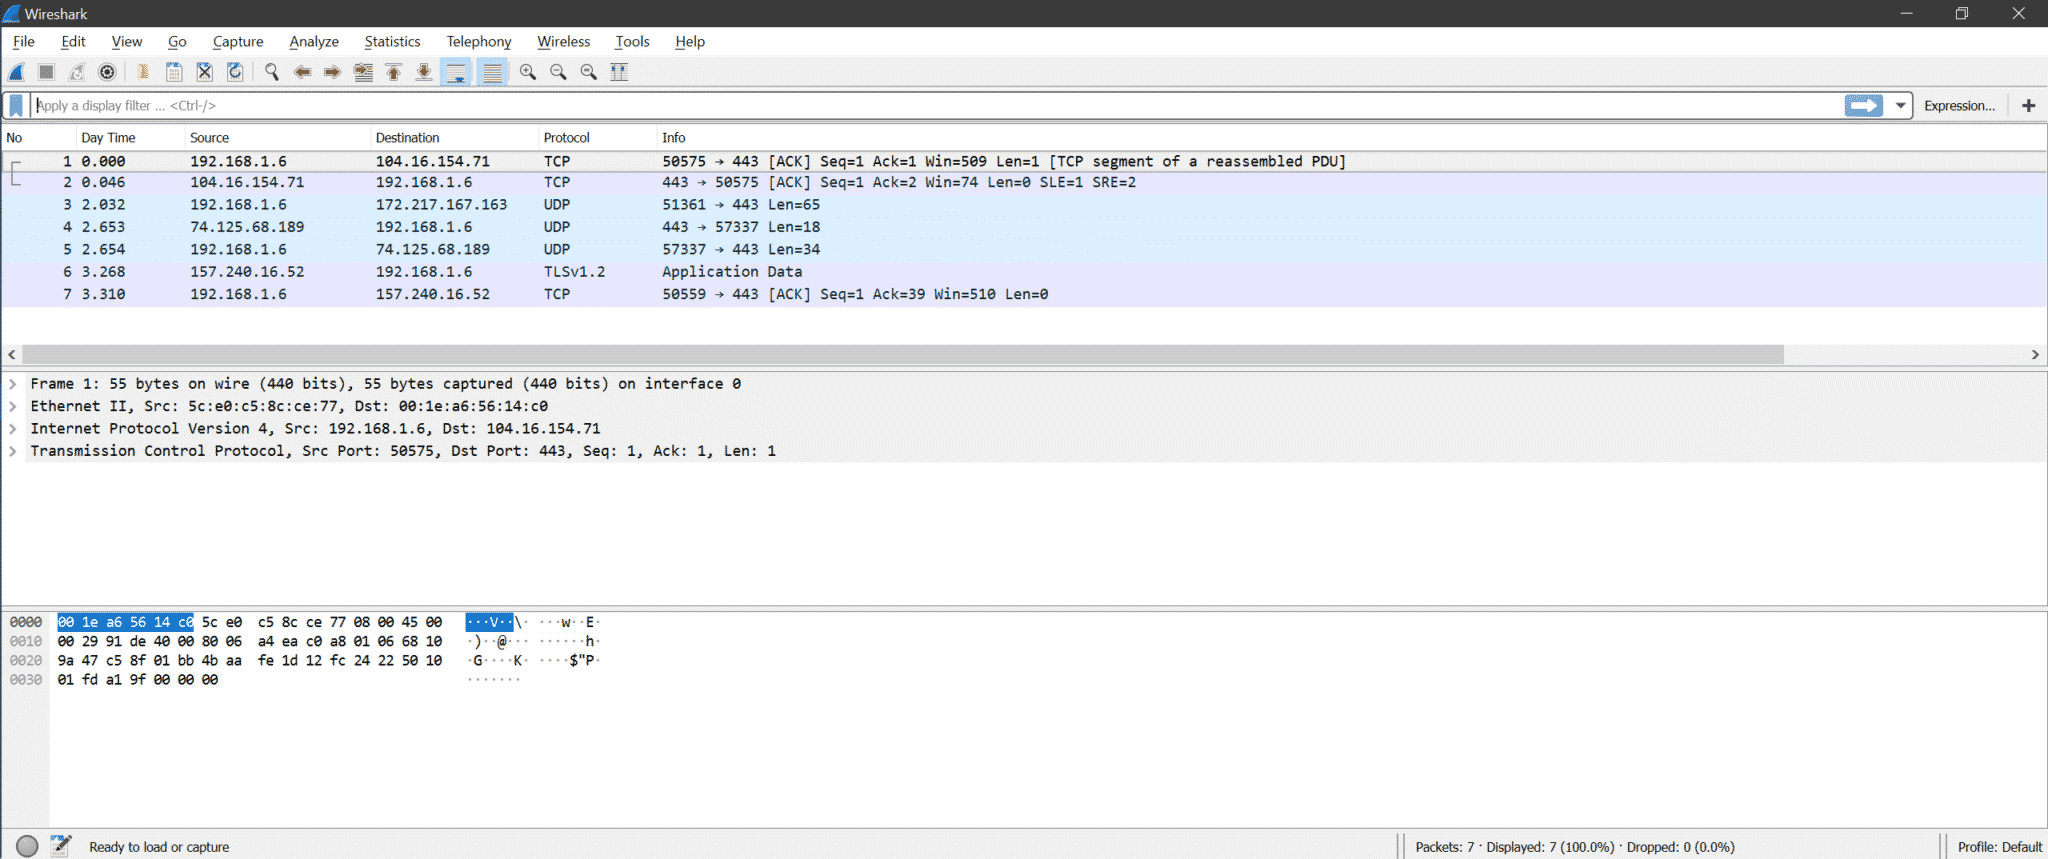Click the Profile: Default status entry

(x=1999, y=847)
